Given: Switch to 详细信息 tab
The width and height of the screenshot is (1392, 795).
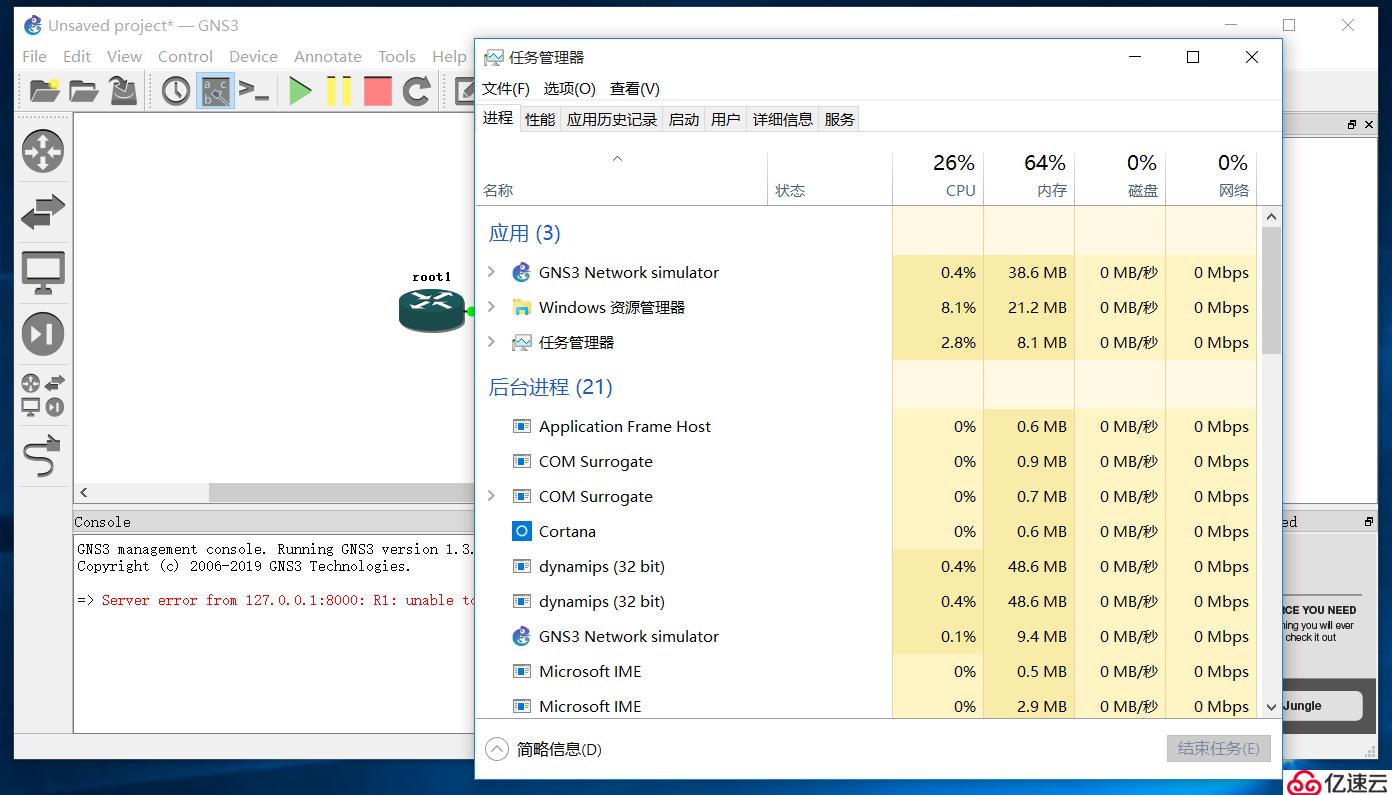Looking at the screenshot, I should click(x=783, y=120).
